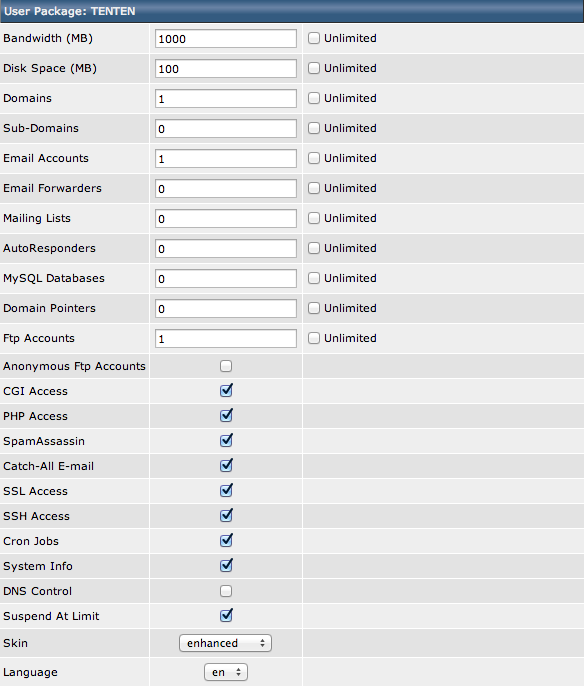Select the Email Accounts input box

click(226, 159)
